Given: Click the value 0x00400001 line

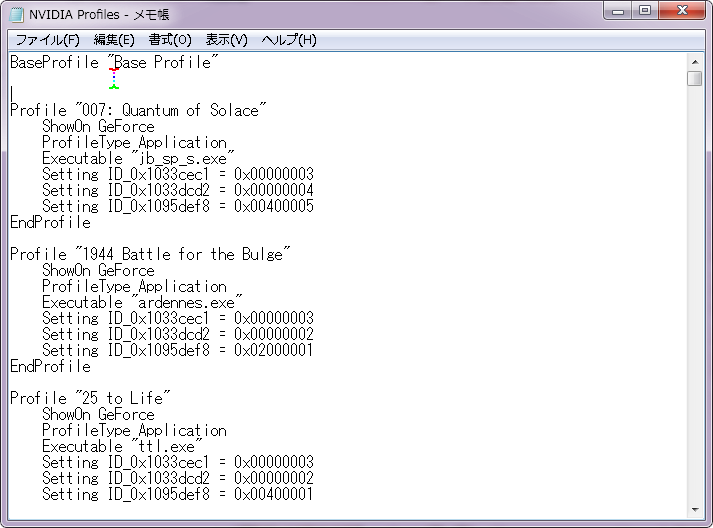Looking at the screenshot, I should point(178,494).
